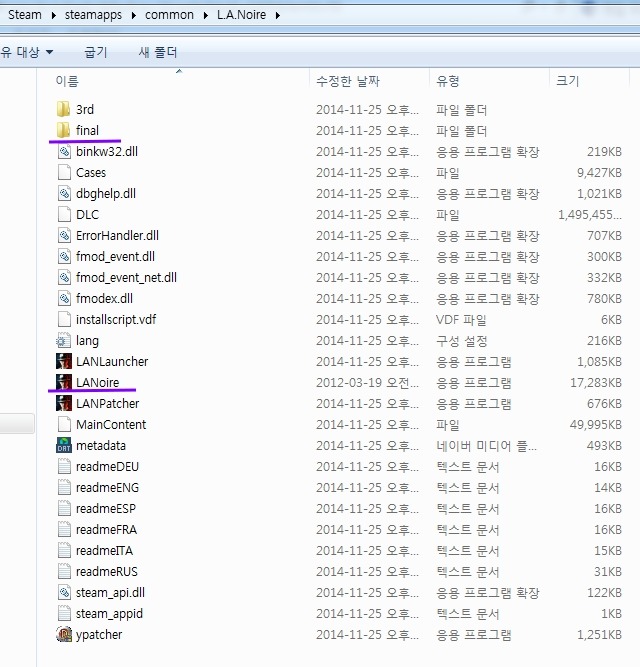640x667 pixels.
Task: Click the 2012-03-19 date of LANoire
Action: (367, 382)
